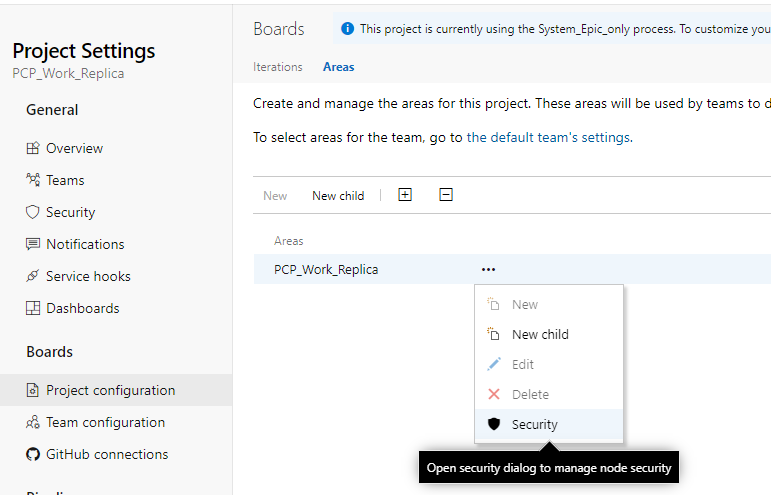771x495 pixels.
Task: Collapse all area nodes with minus icon
Action: pos(445,195)
